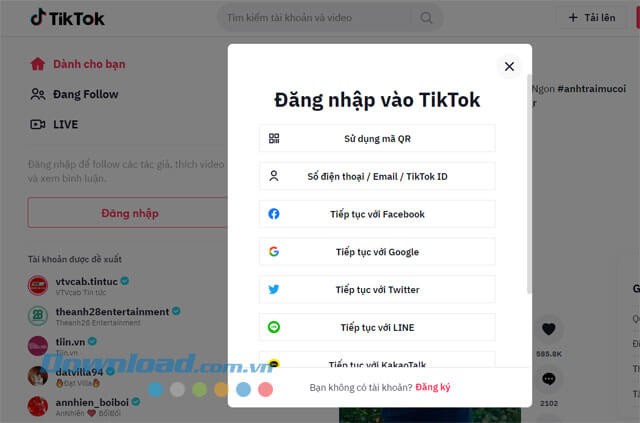The image size is (640, 423).
Task: Click the #anhtraimucoi hashtag
Action: pyautogui.click(x=591, y=89)
